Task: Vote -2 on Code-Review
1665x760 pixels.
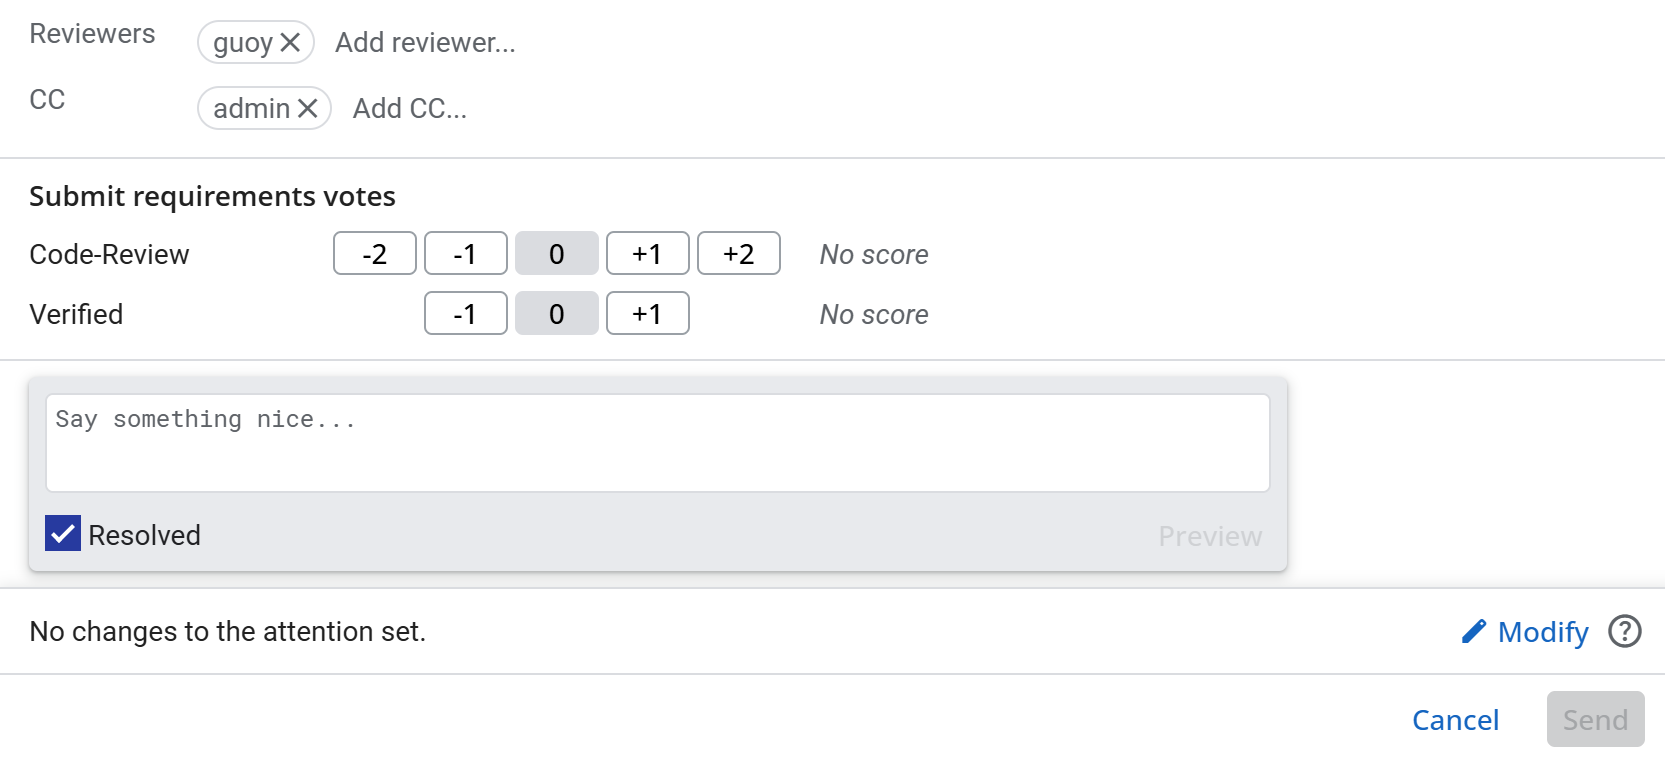Action: point(374,254)
